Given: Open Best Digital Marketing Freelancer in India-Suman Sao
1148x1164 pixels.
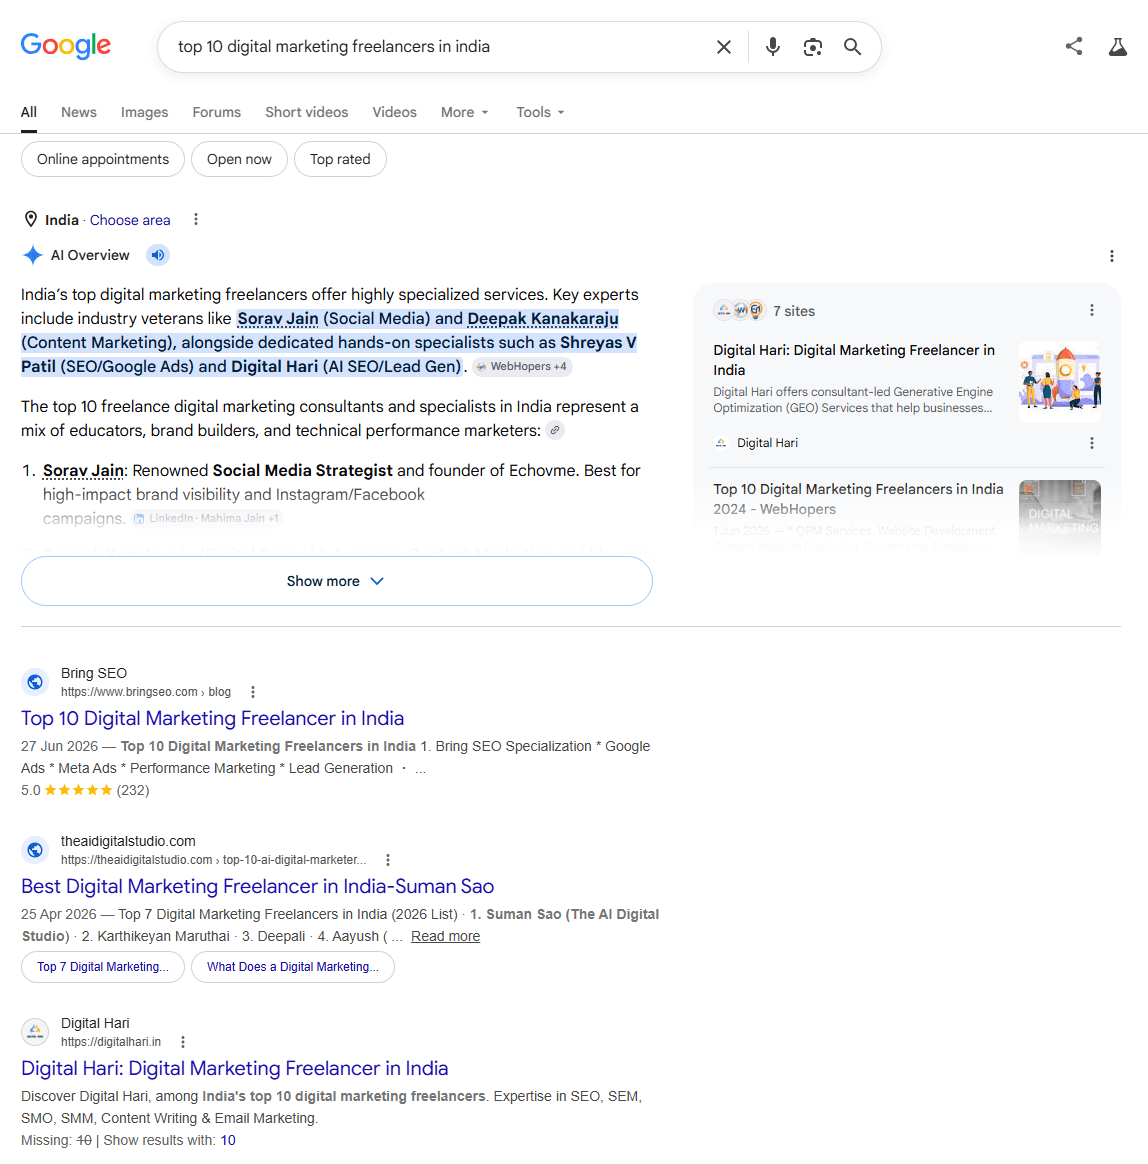Looking at the screenshot, I should 257,886.
